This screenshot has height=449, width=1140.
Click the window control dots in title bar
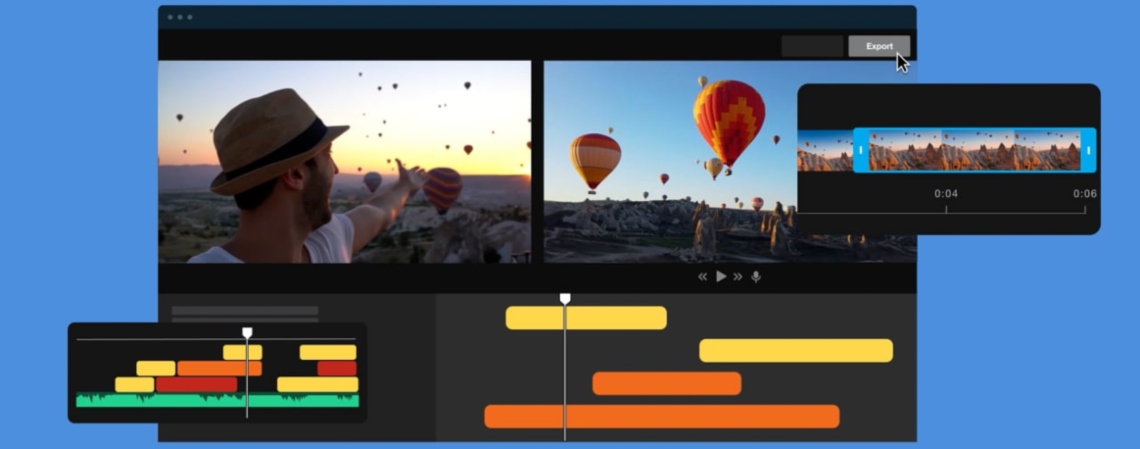180,17
